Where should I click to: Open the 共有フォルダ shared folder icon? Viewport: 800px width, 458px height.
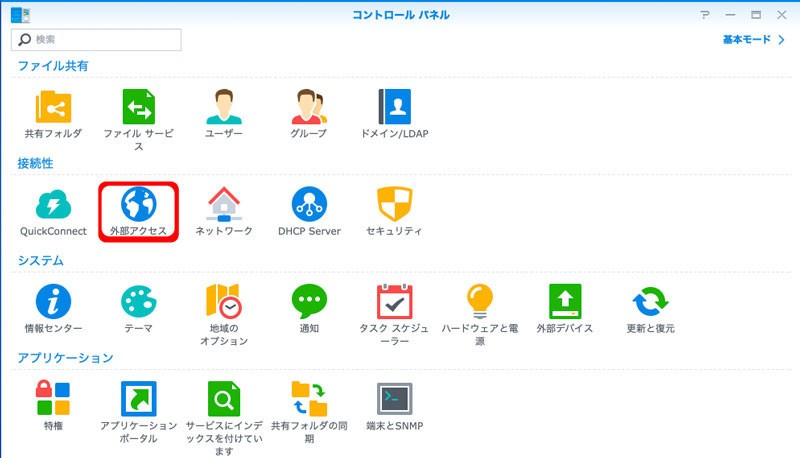tap(53, 107)
